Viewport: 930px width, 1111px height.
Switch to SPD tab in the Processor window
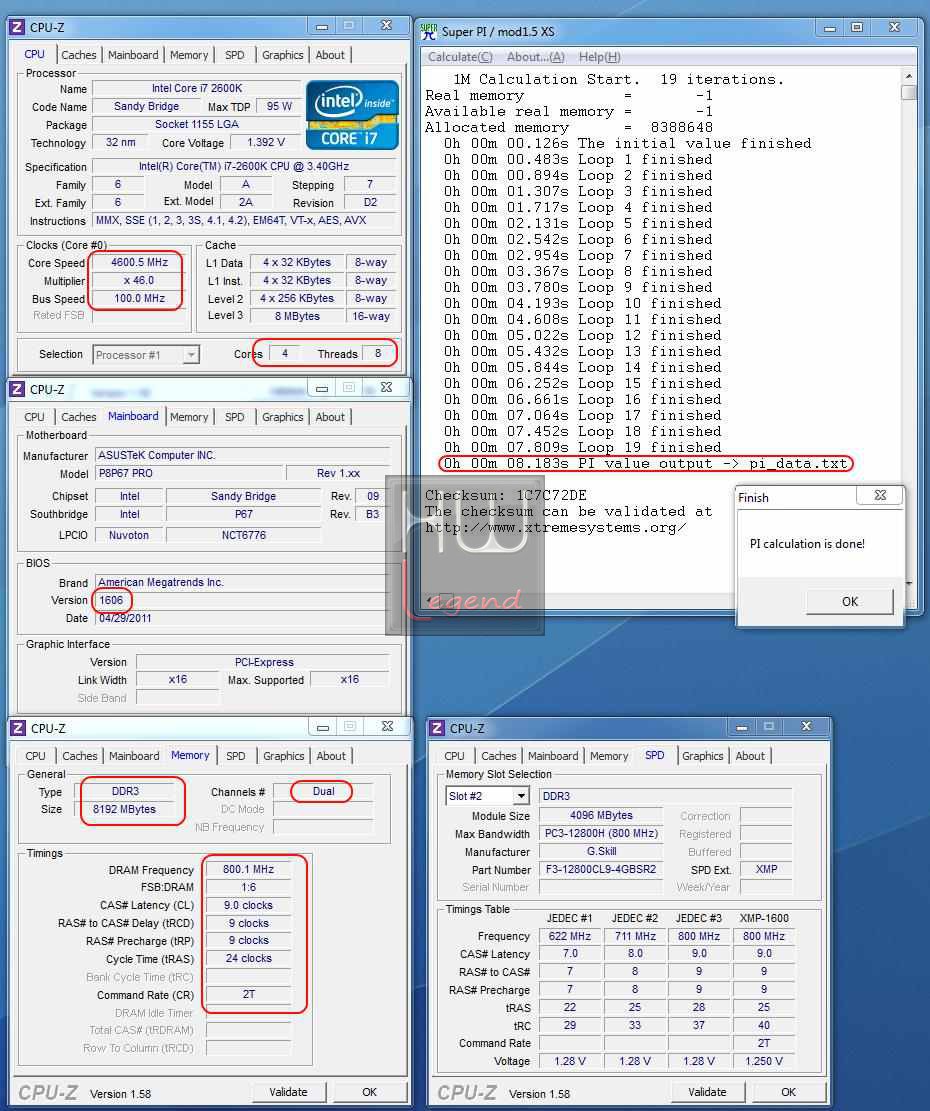pyautogui.click(x=234, y=55)
